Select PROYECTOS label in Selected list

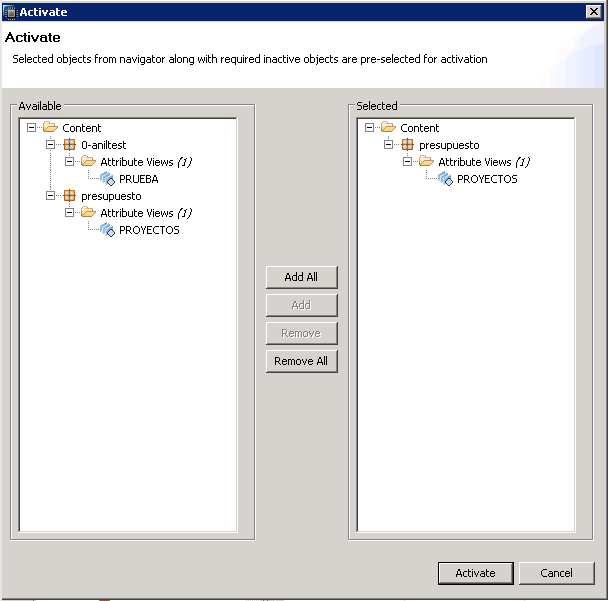click(x=487, y=179)
